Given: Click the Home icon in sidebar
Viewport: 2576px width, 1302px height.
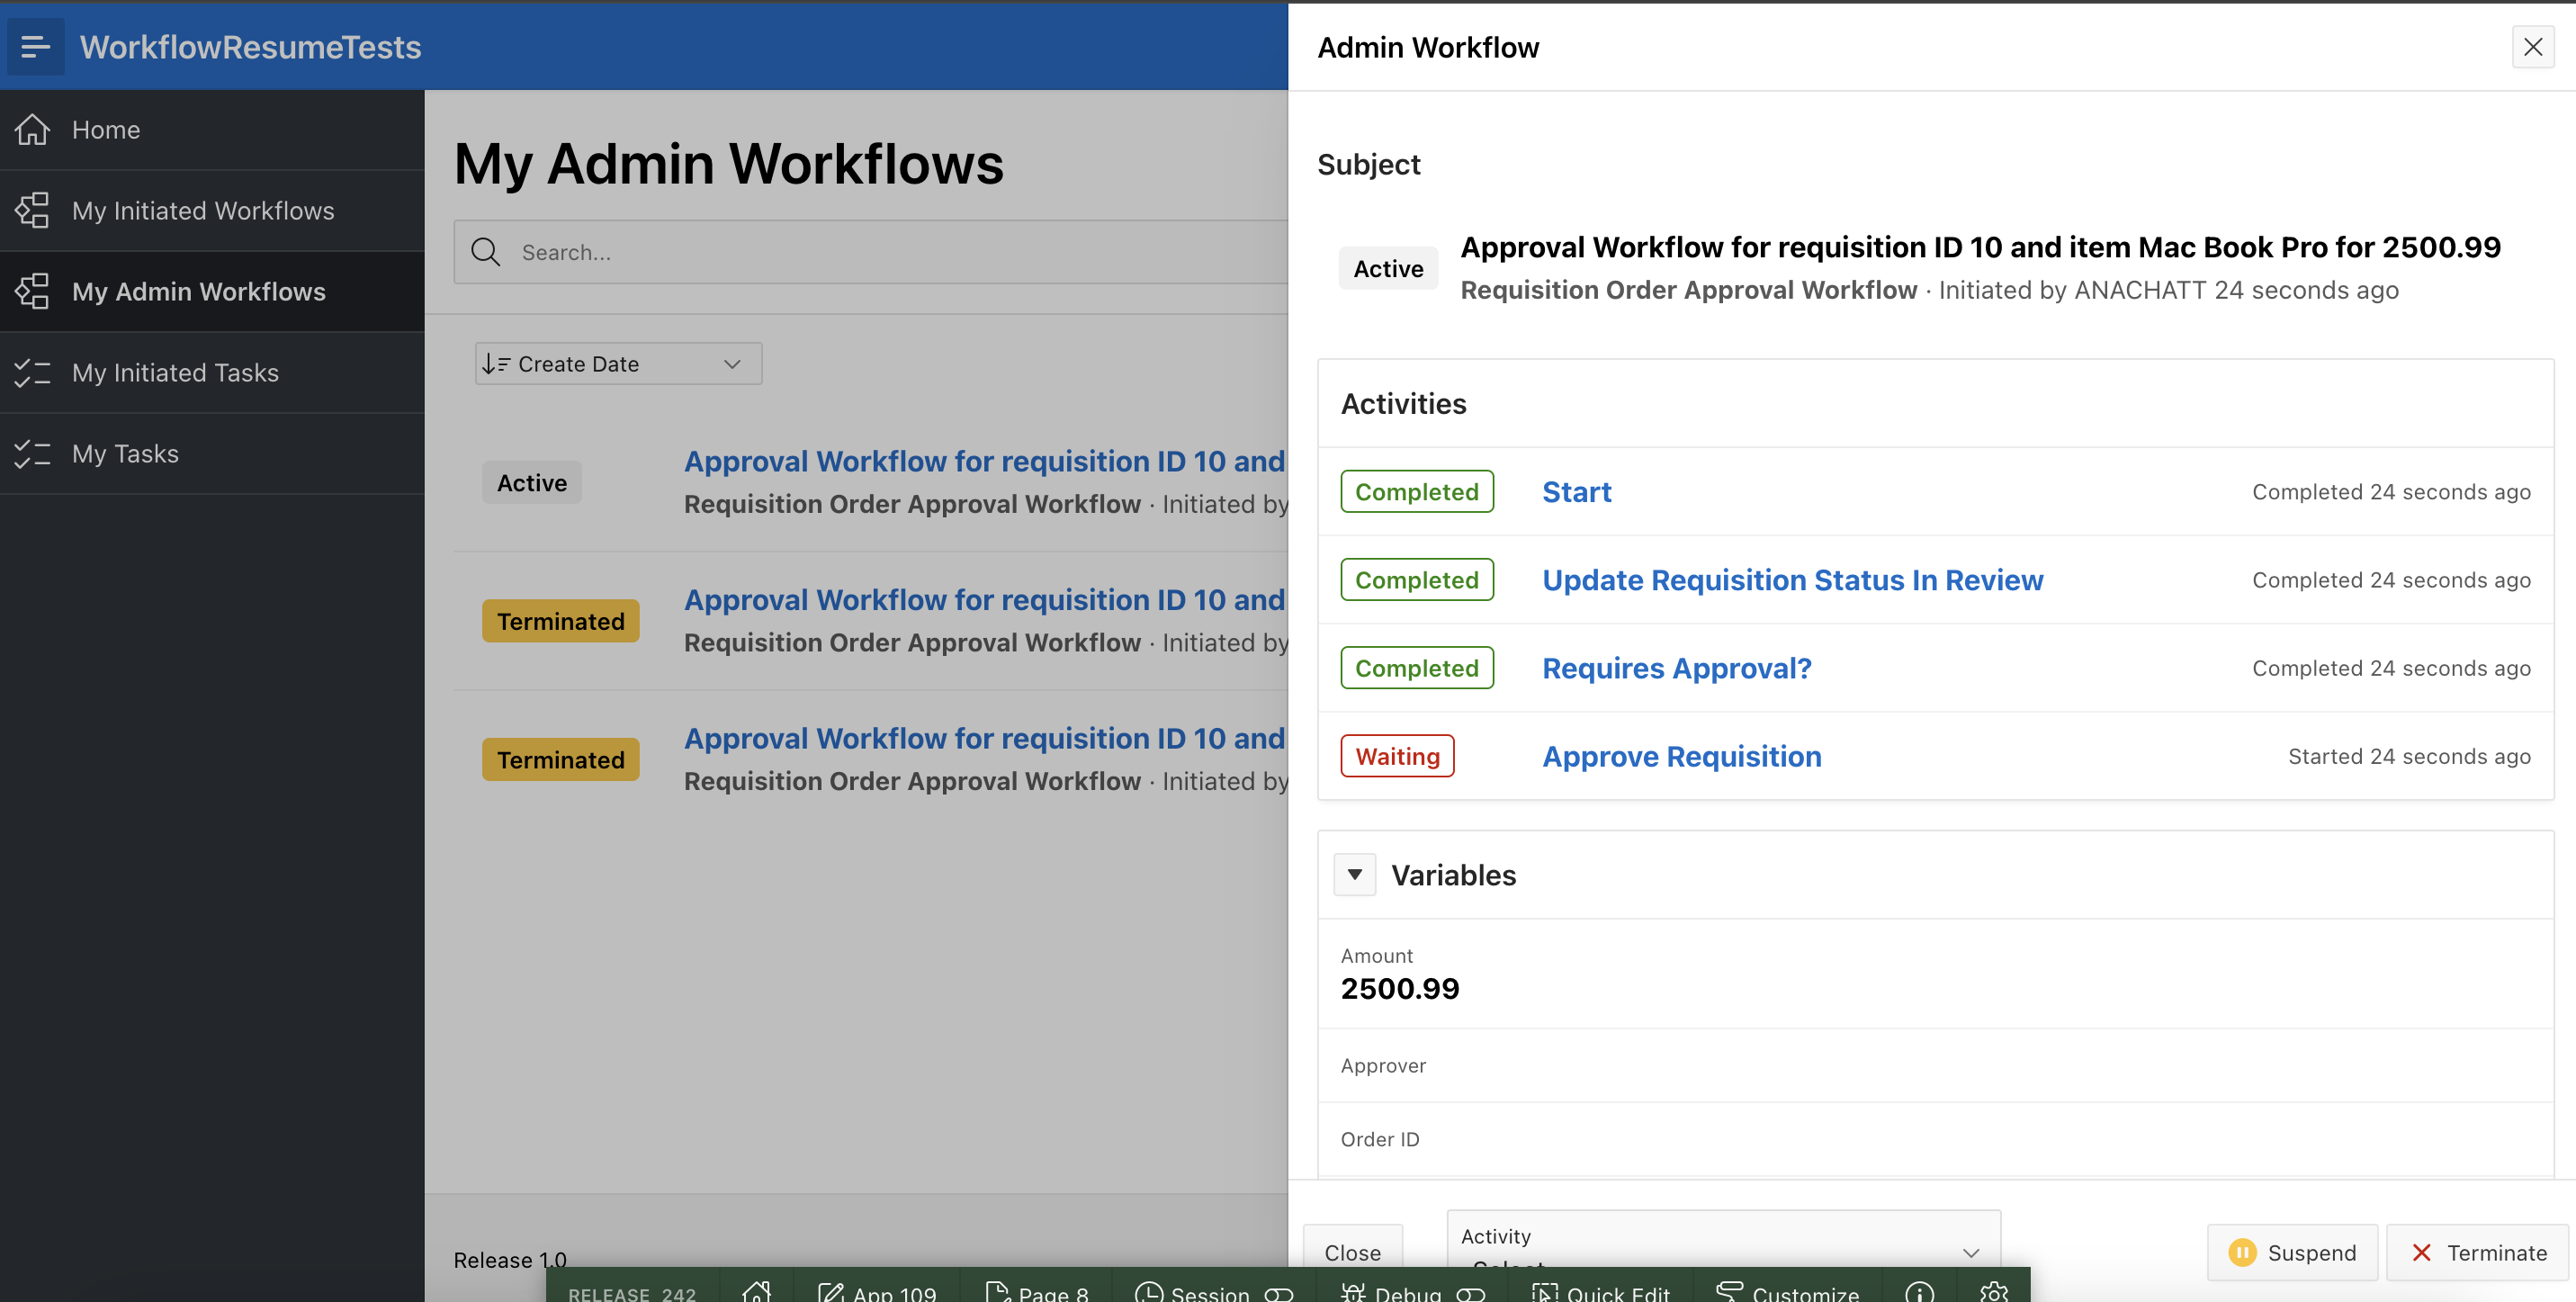Looking at the screenshot, I should [33, 130].
